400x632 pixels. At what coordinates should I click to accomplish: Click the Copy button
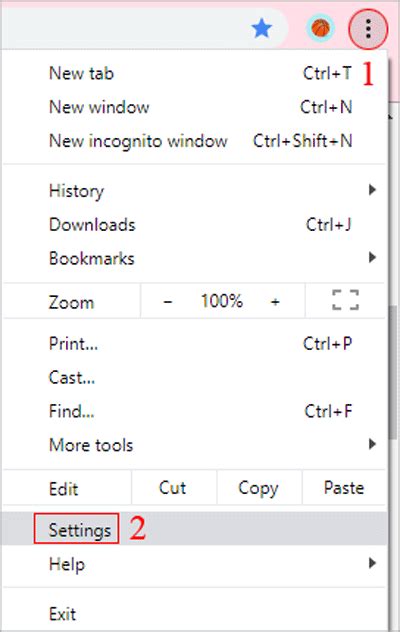point(259,488)
